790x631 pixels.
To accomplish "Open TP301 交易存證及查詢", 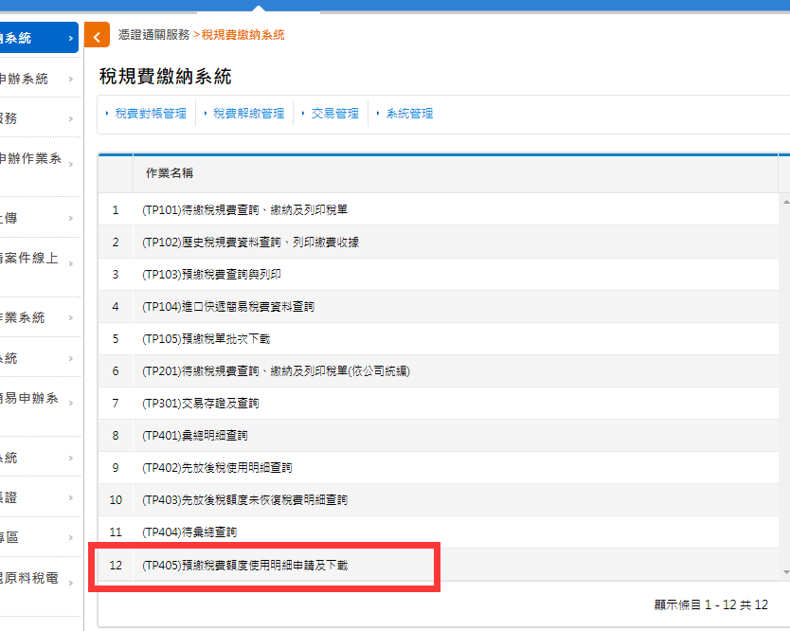I will (200, 403).
